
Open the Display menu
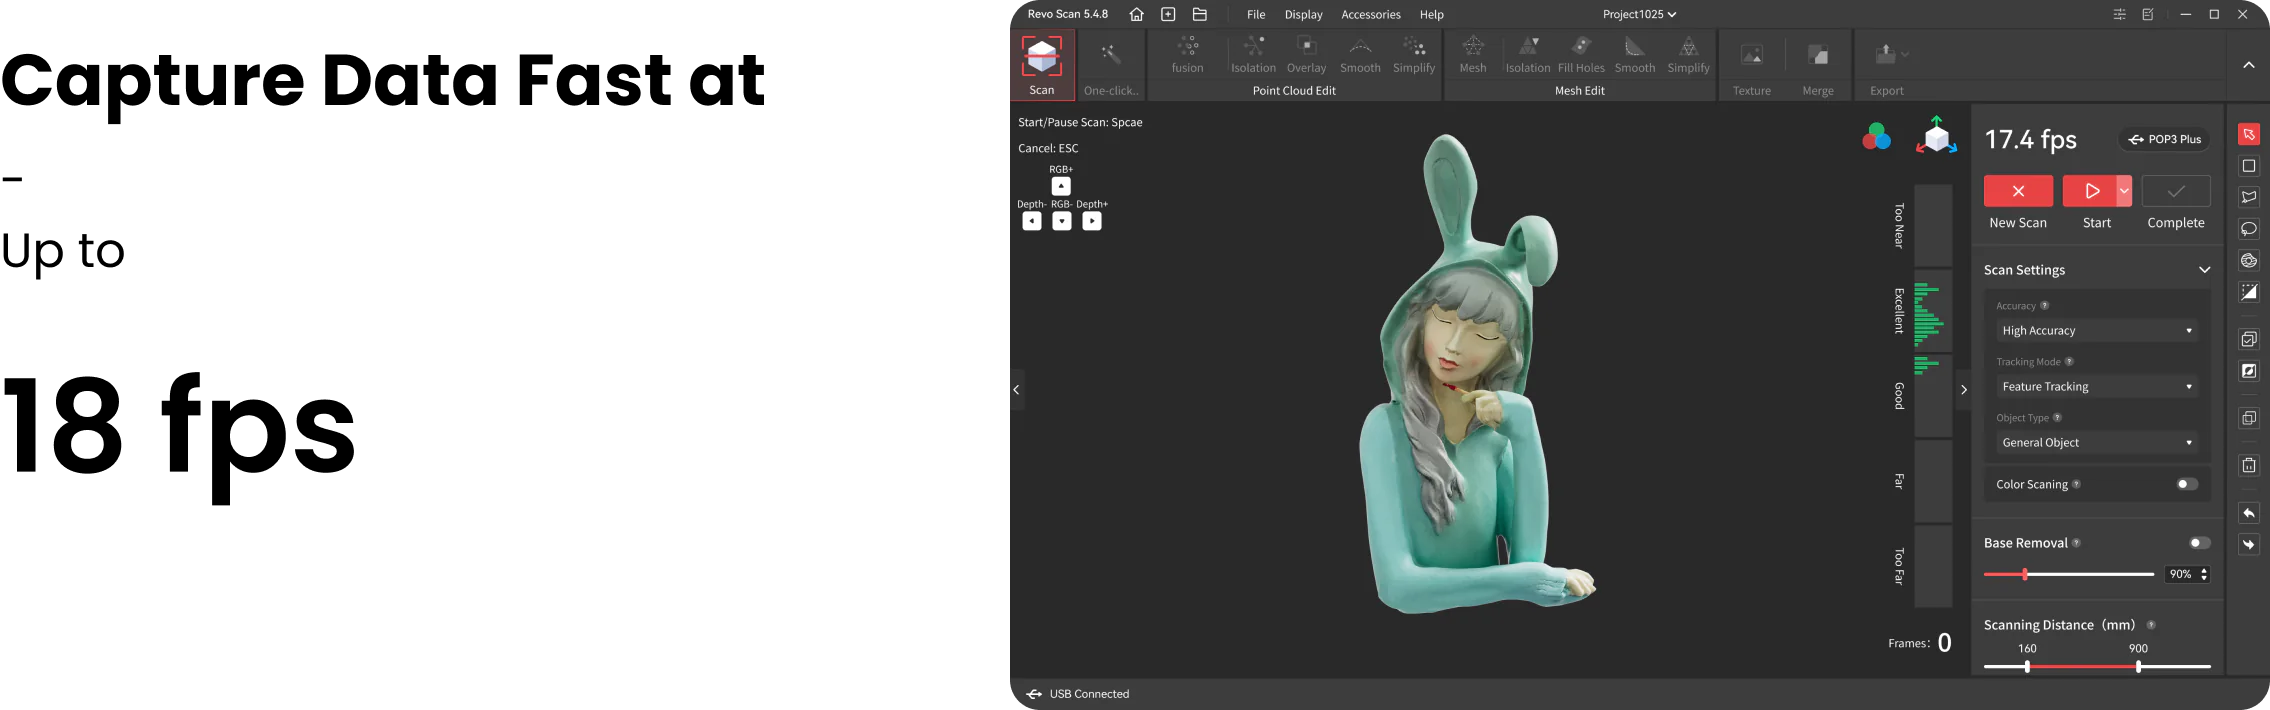coord(1303,15)
